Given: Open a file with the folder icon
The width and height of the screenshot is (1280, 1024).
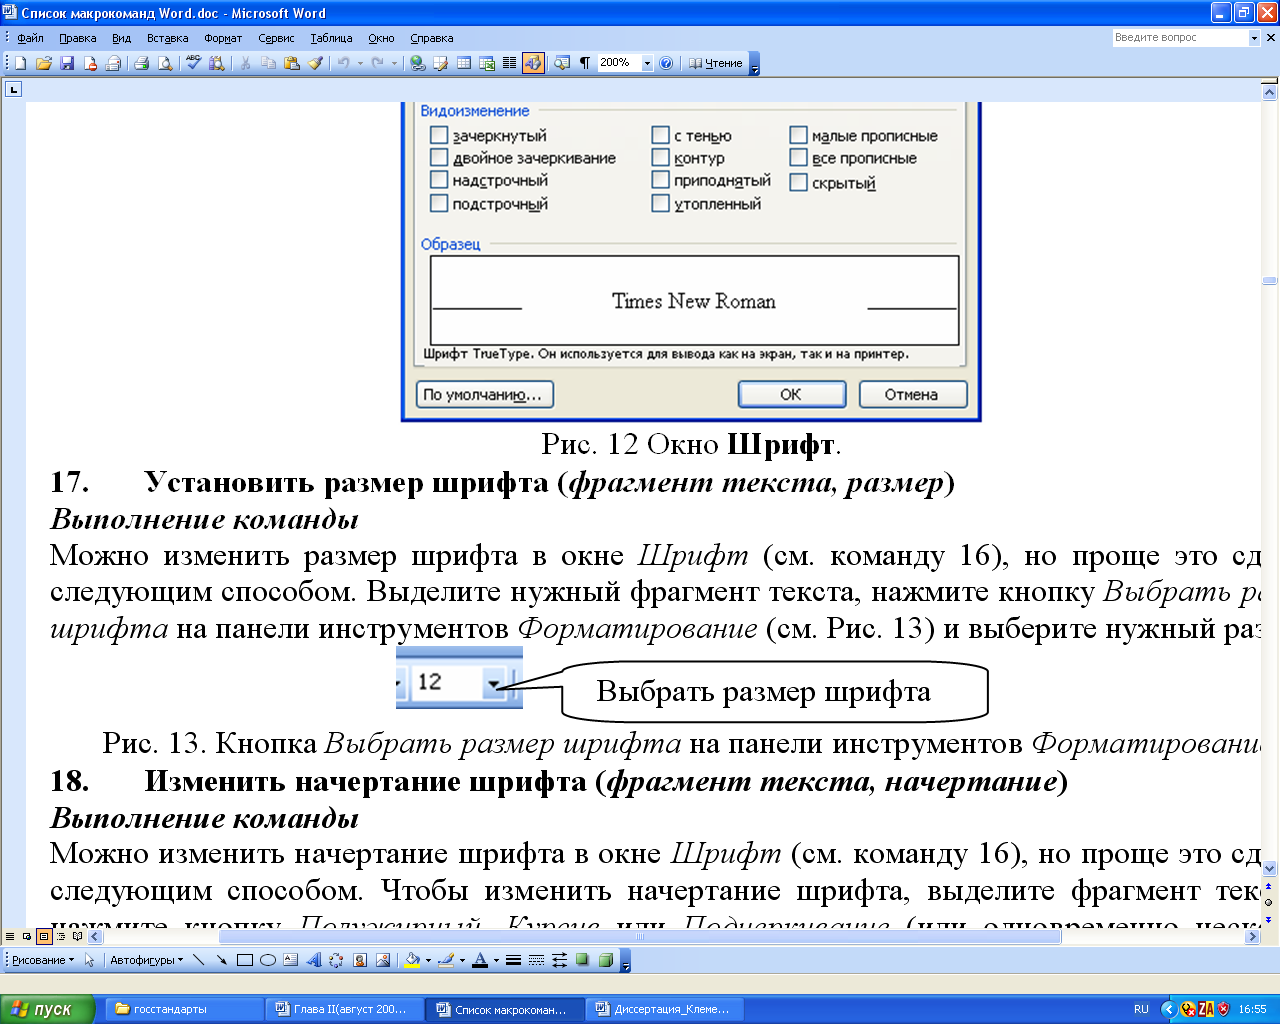Looking at the screenshot, I should pyautogui.click(x=44, y=63).
